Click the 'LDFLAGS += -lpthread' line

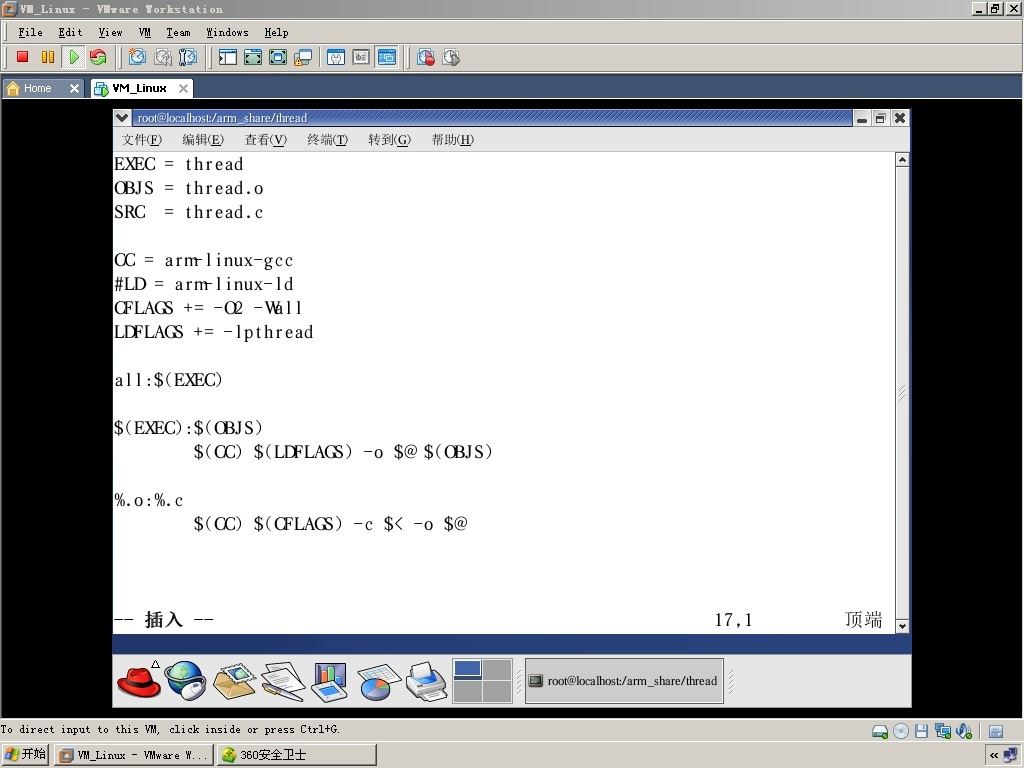(x=214, y=332)
